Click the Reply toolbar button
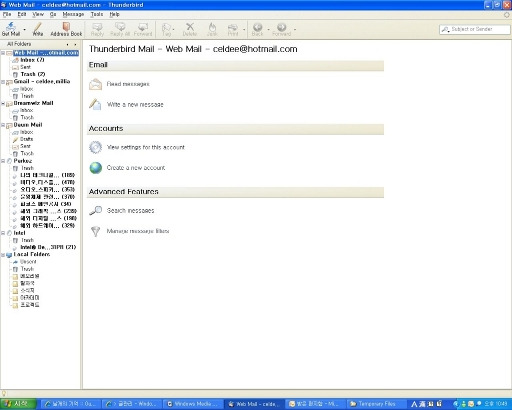 (97, 29)
